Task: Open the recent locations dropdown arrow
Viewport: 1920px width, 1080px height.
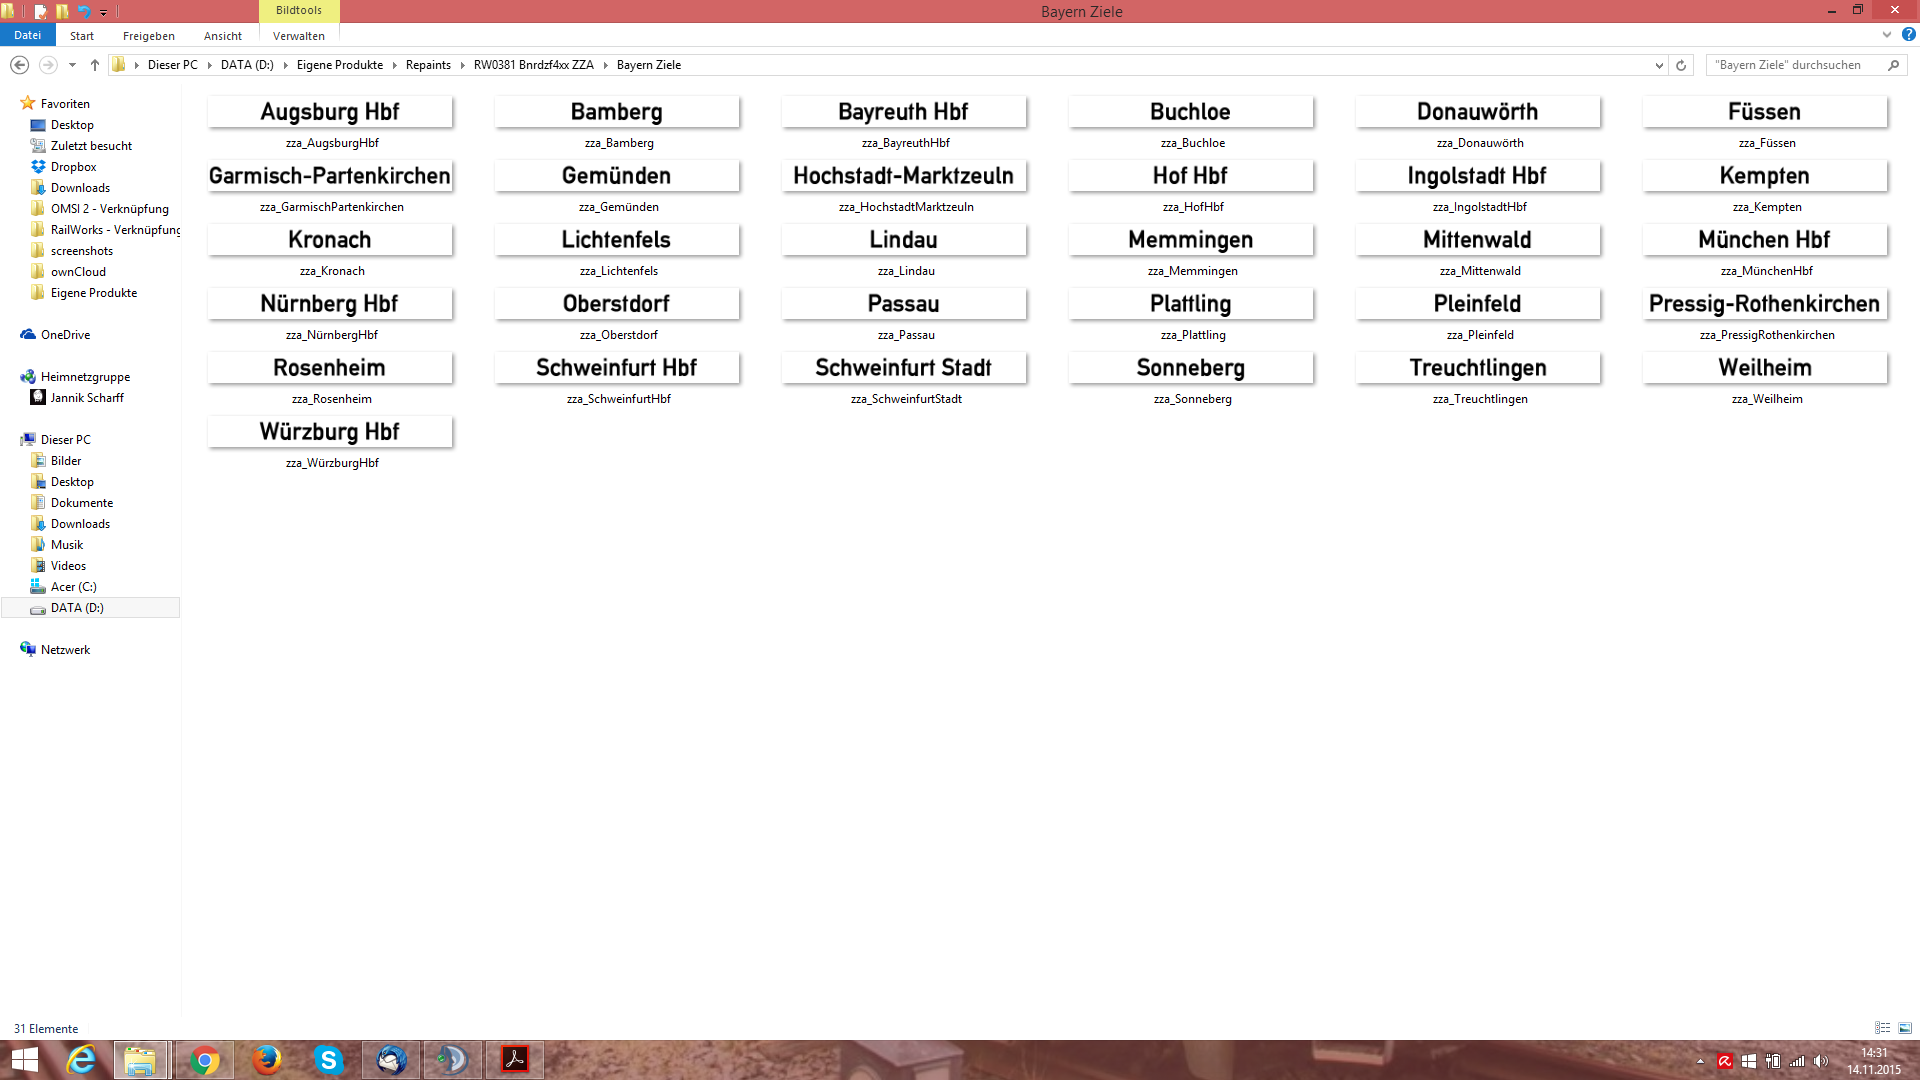Action: (72, 65)
